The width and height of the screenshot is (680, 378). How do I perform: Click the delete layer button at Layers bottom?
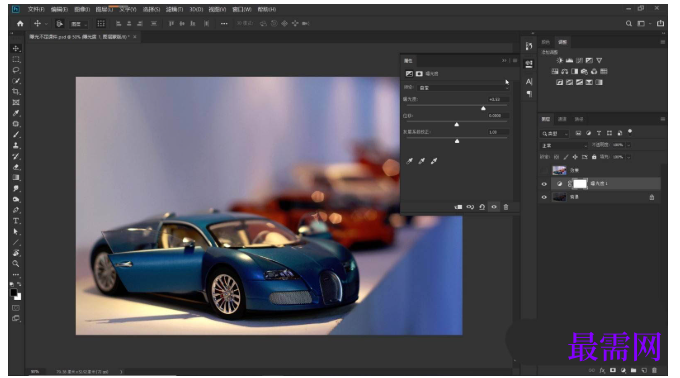point(654,371)
